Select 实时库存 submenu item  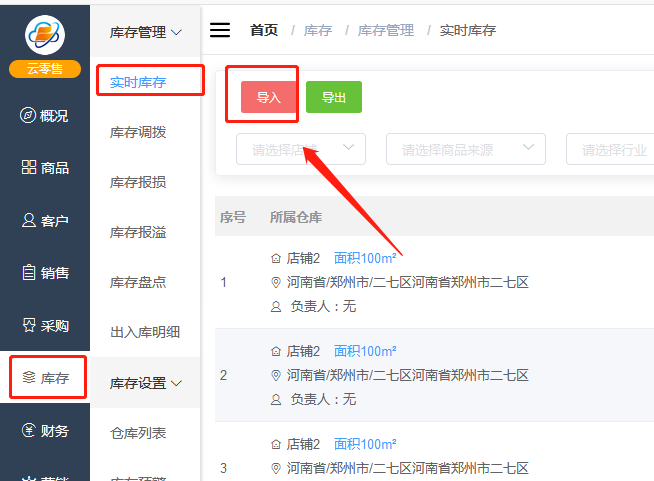[138, 82]
